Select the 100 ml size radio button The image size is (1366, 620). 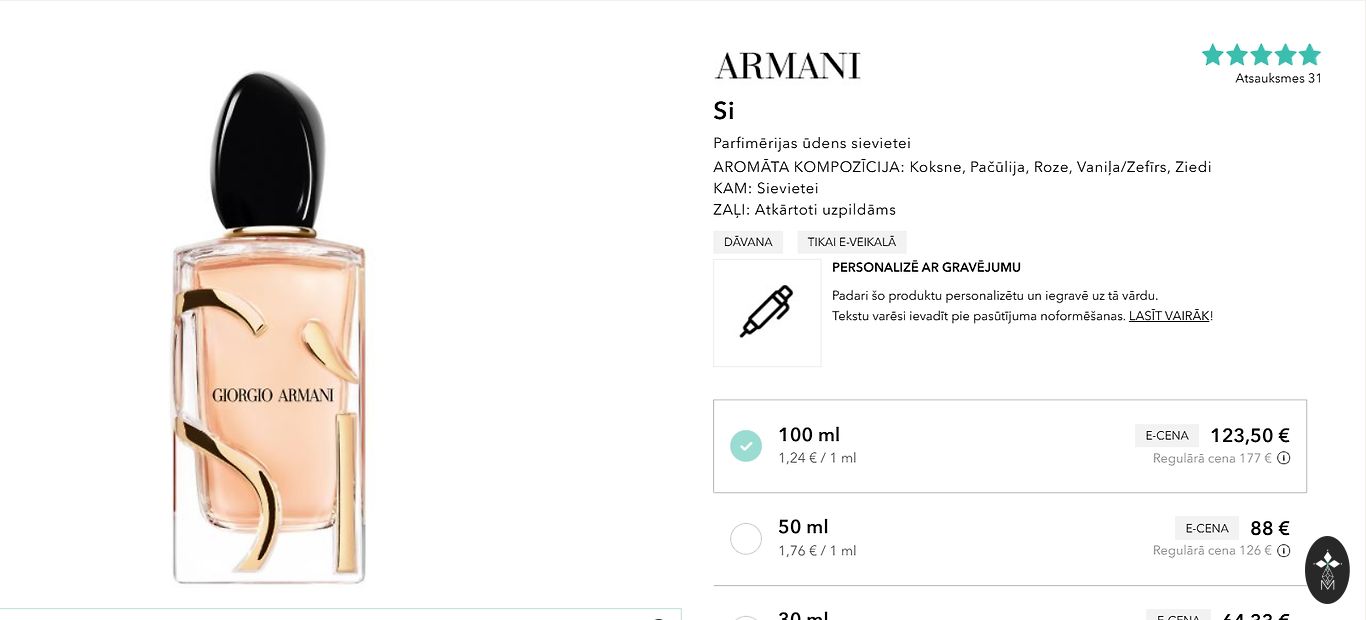[746, 446]
